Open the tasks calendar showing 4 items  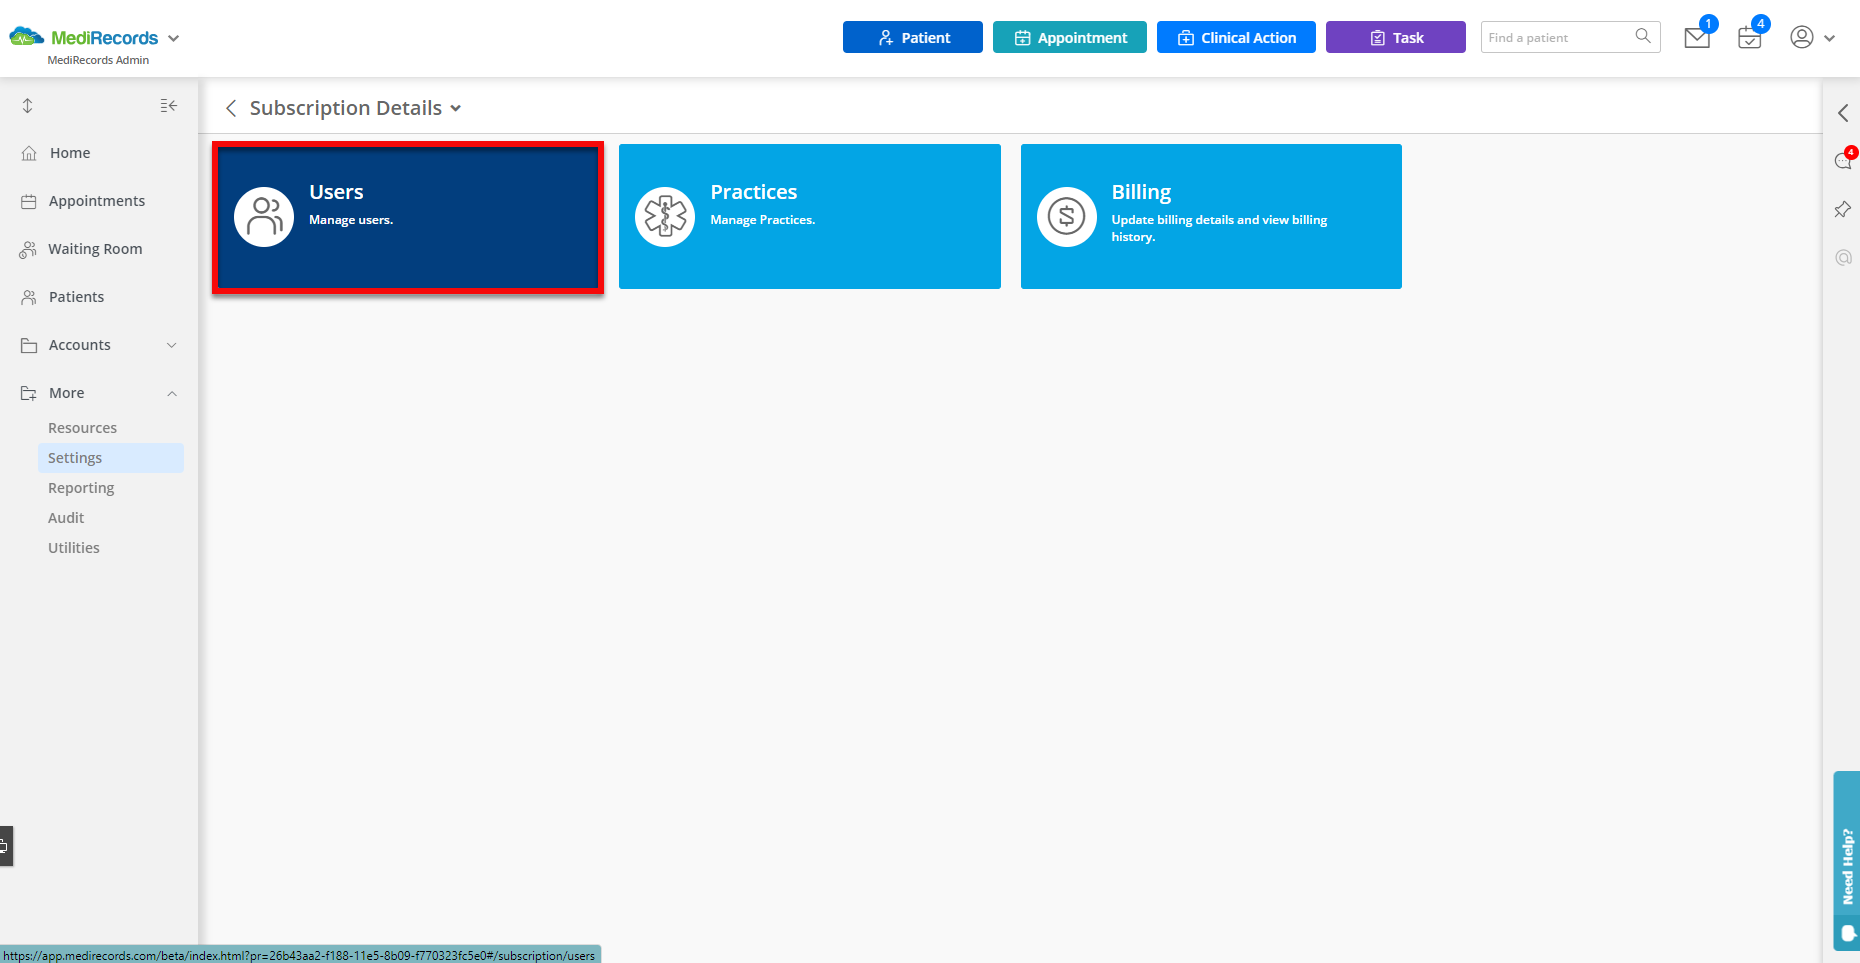coord(1749,37)
